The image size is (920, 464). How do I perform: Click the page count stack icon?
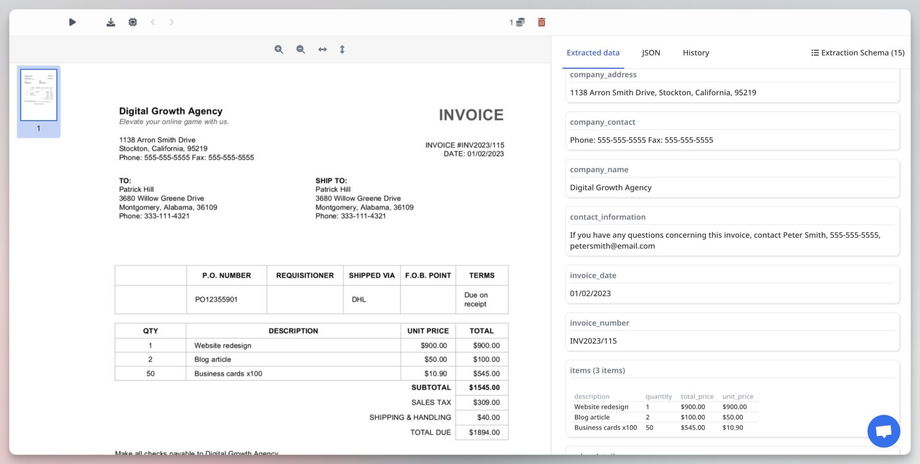[520, 22]
